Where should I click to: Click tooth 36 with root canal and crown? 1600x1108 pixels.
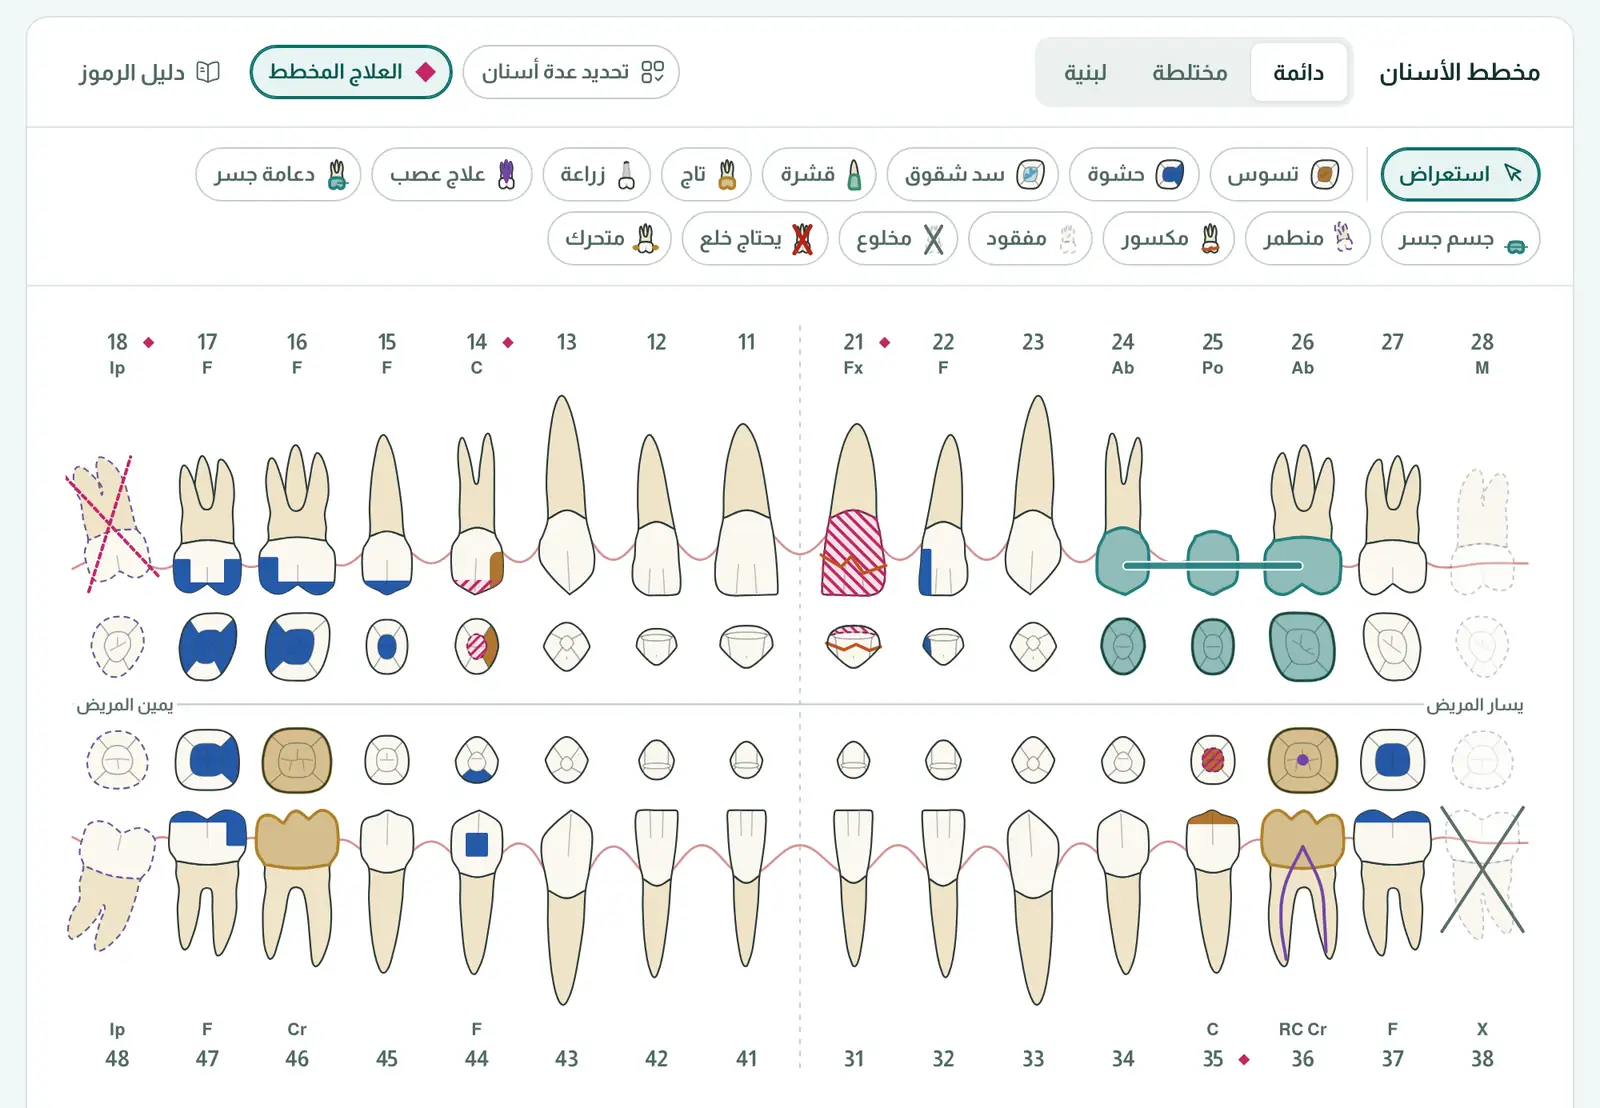pos(1302,886)
